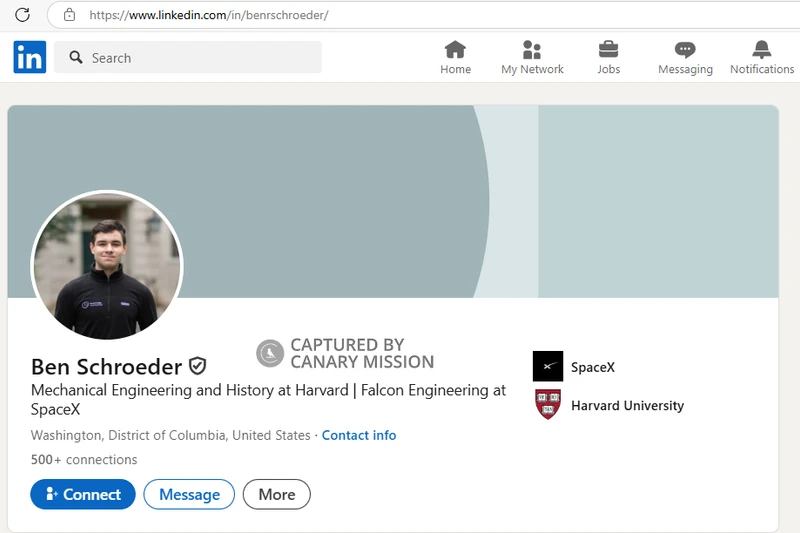
Task: Click the SpaceX company logo
Action: point(548,367)
